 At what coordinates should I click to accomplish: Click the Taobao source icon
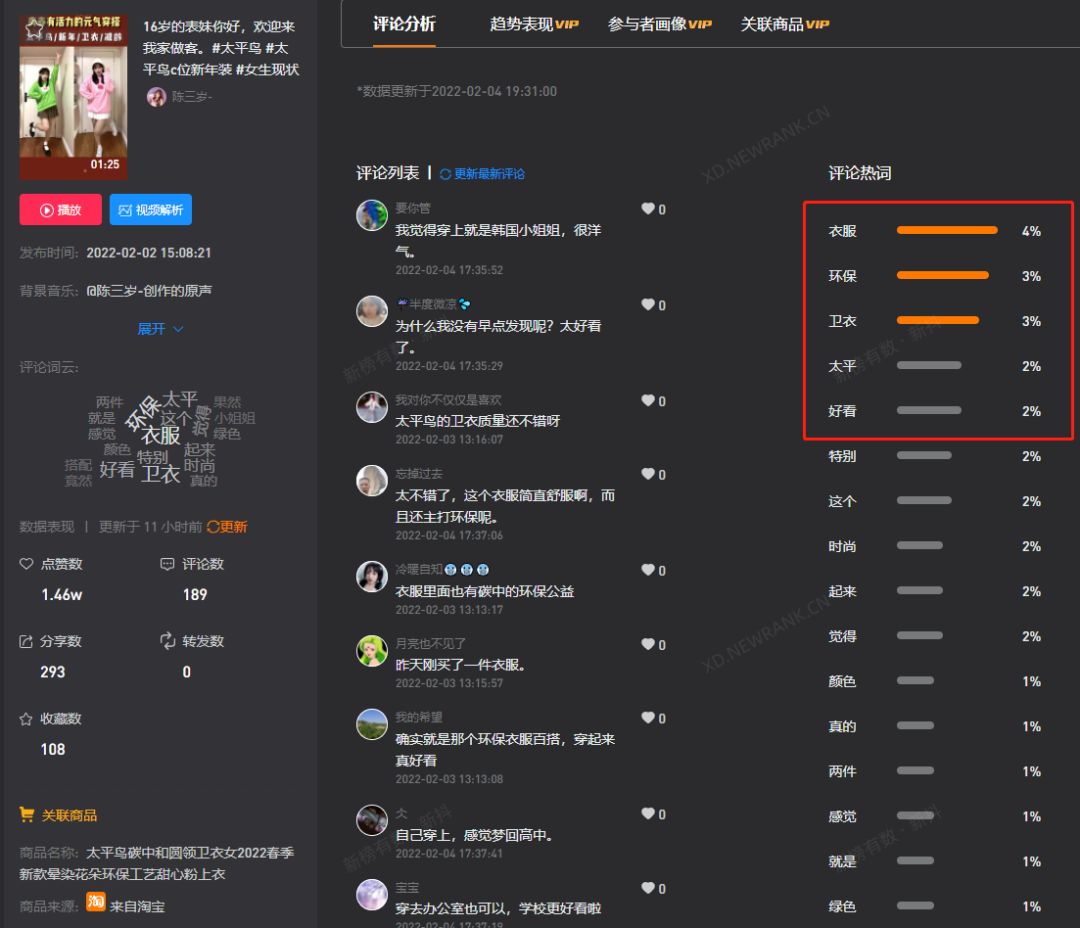point(96,901)
